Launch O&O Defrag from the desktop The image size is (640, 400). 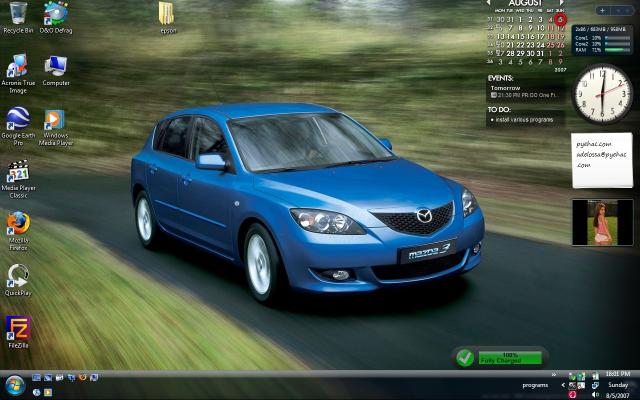pos(56,18)
